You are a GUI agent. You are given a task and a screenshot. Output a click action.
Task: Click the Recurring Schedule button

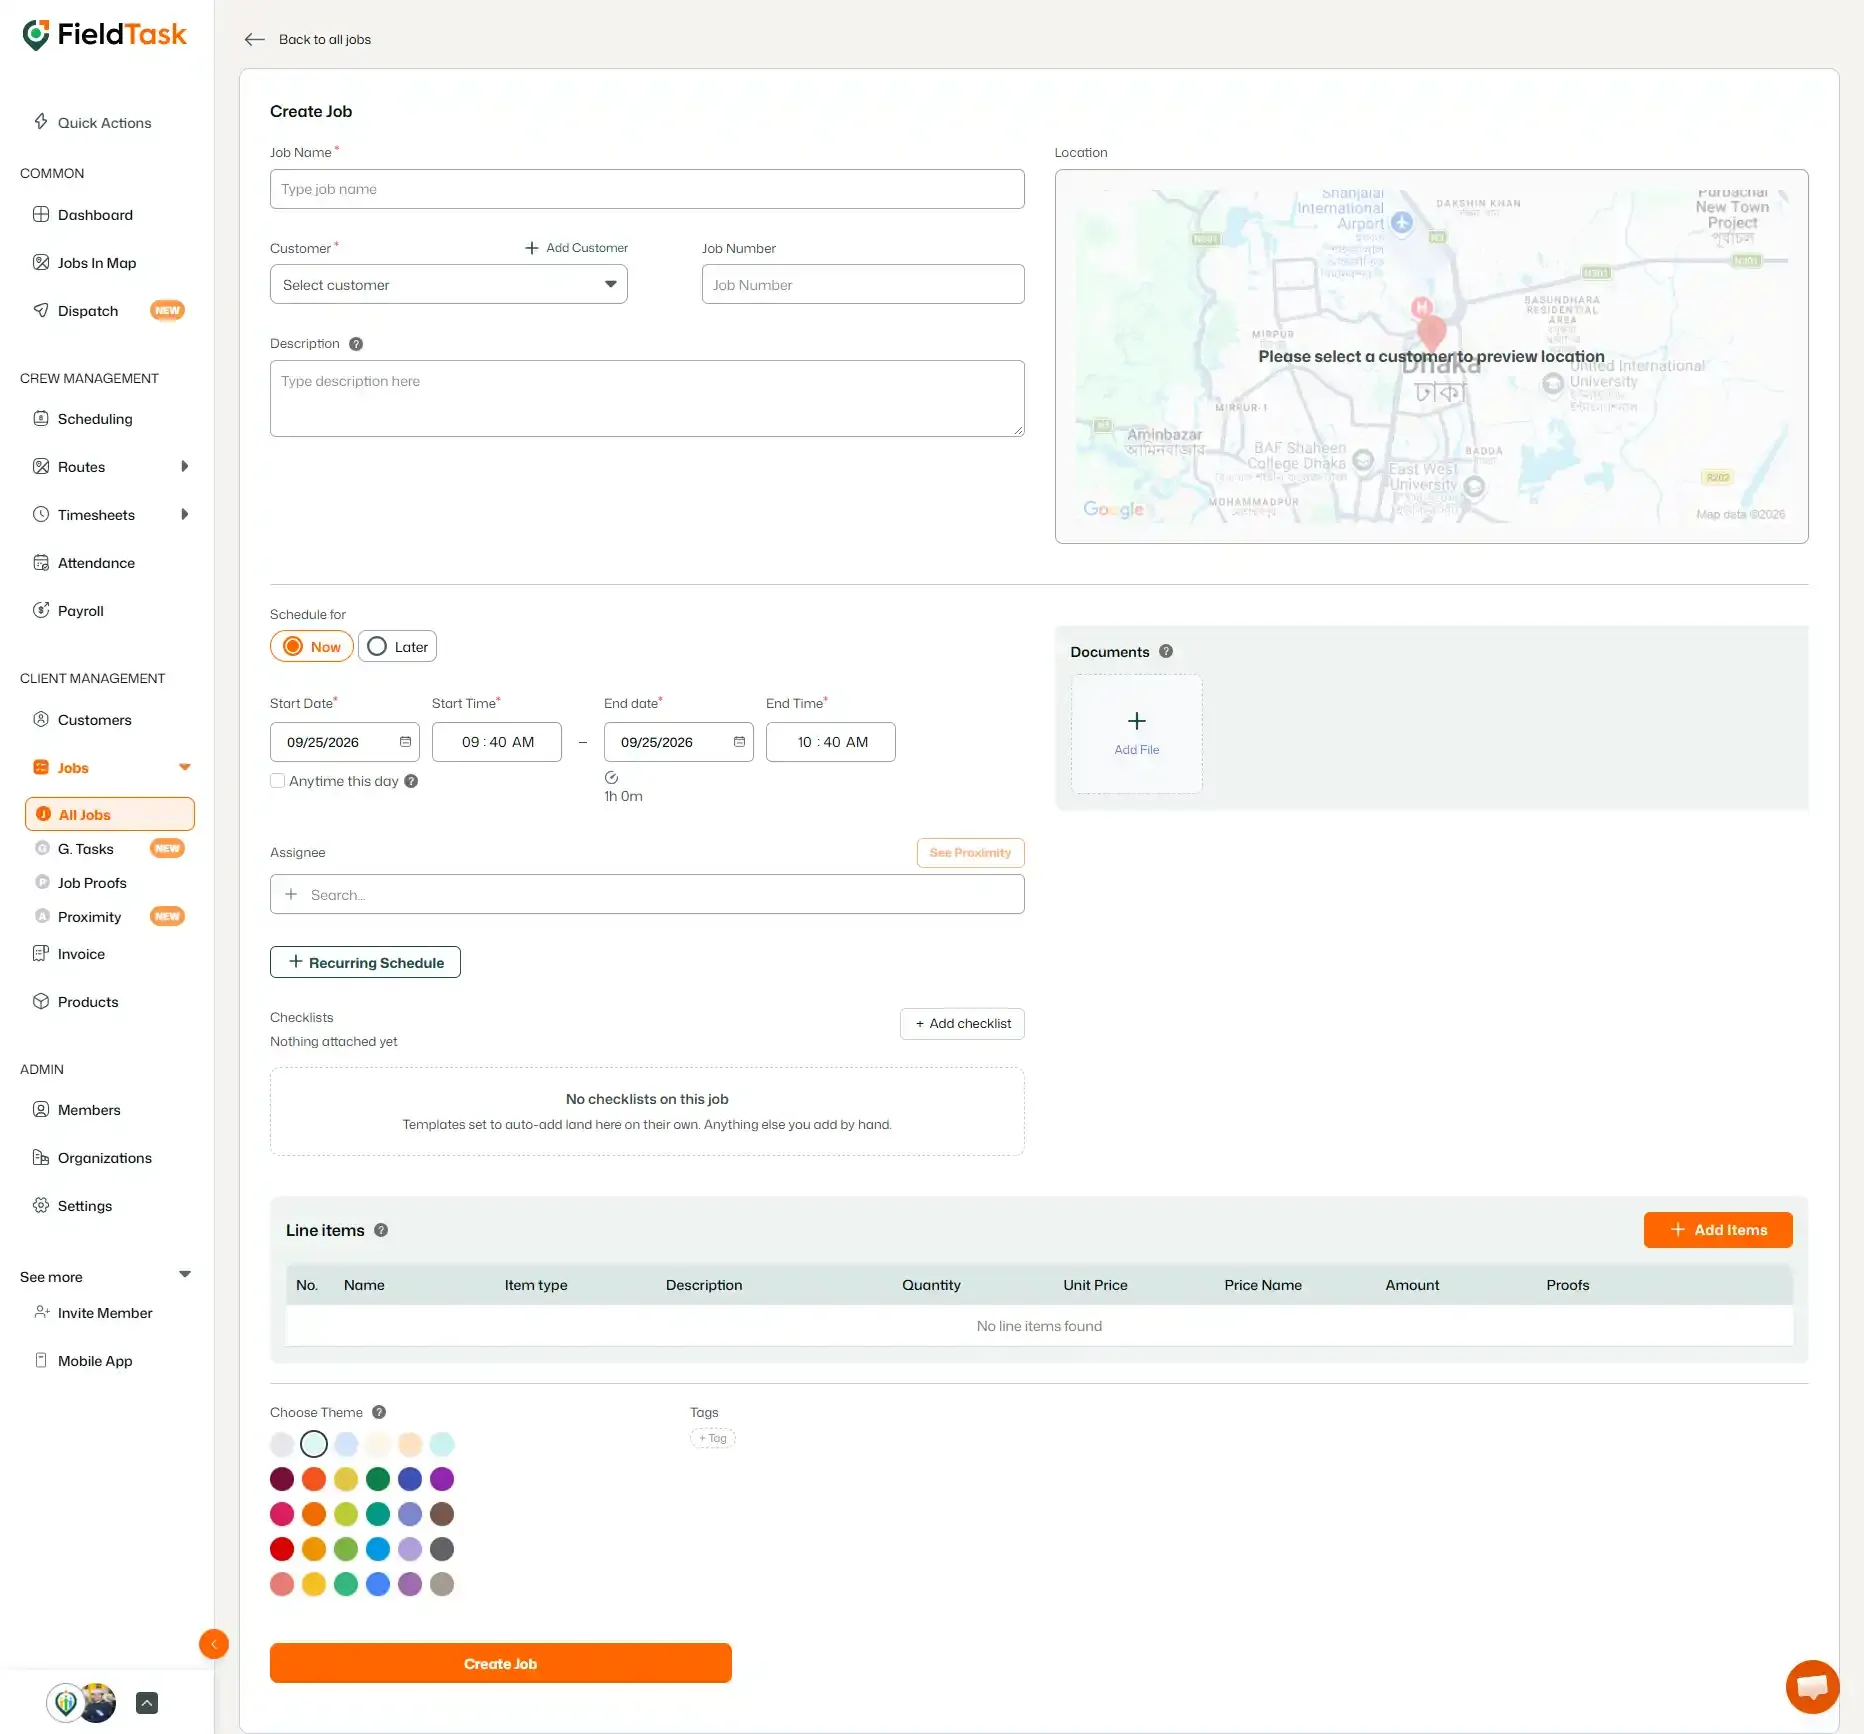[x=365, y=962]
